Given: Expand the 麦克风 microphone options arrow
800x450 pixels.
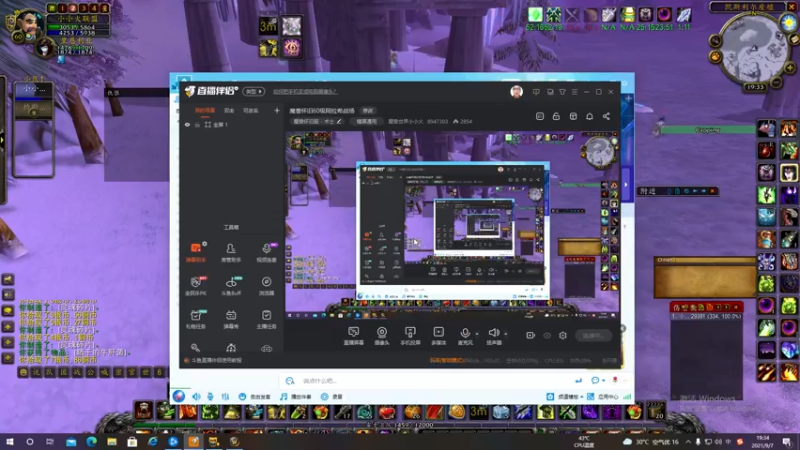Looking at the screenshot, I should coord(477,334).
